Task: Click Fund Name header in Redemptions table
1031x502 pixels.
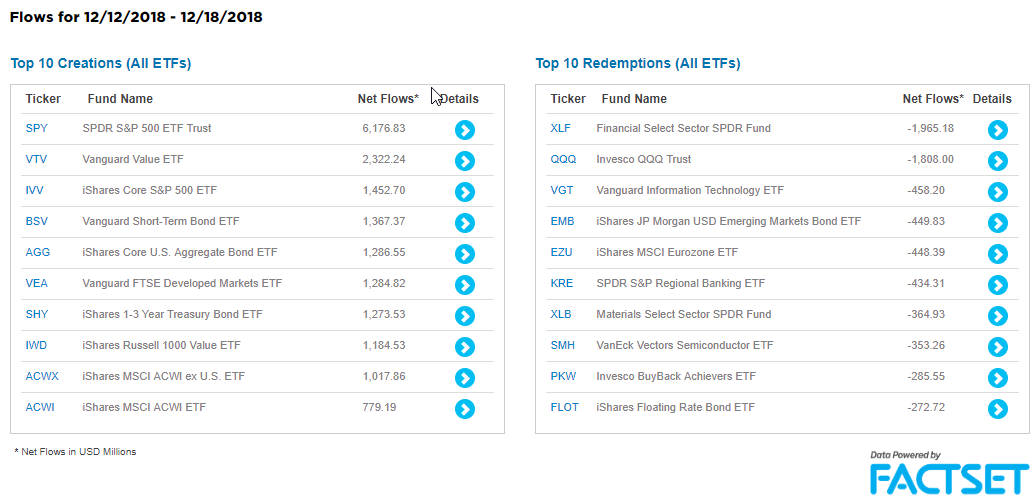Action: pos(634,99)
